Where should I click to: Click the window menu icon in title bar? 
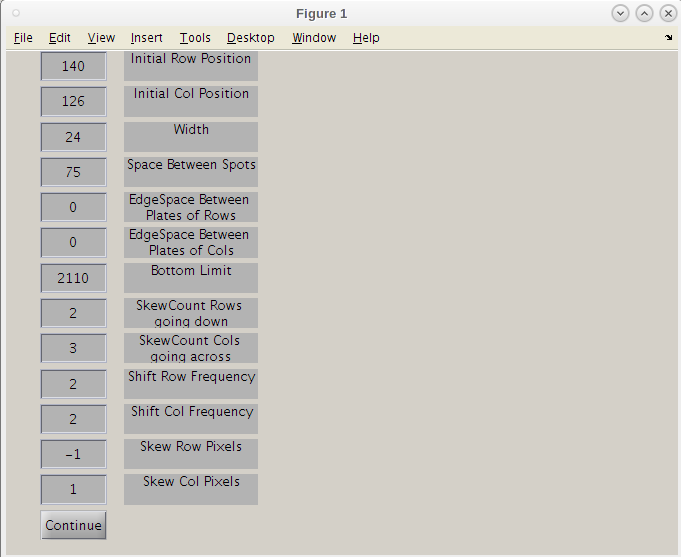coord(15,13)
